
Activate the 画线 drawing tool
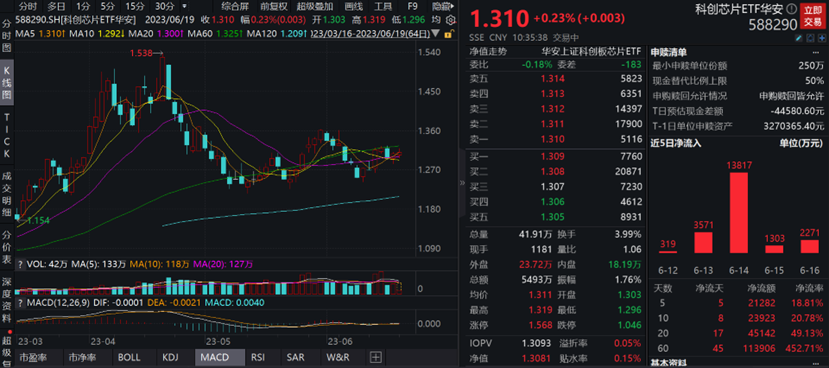(x=354, y=6)
